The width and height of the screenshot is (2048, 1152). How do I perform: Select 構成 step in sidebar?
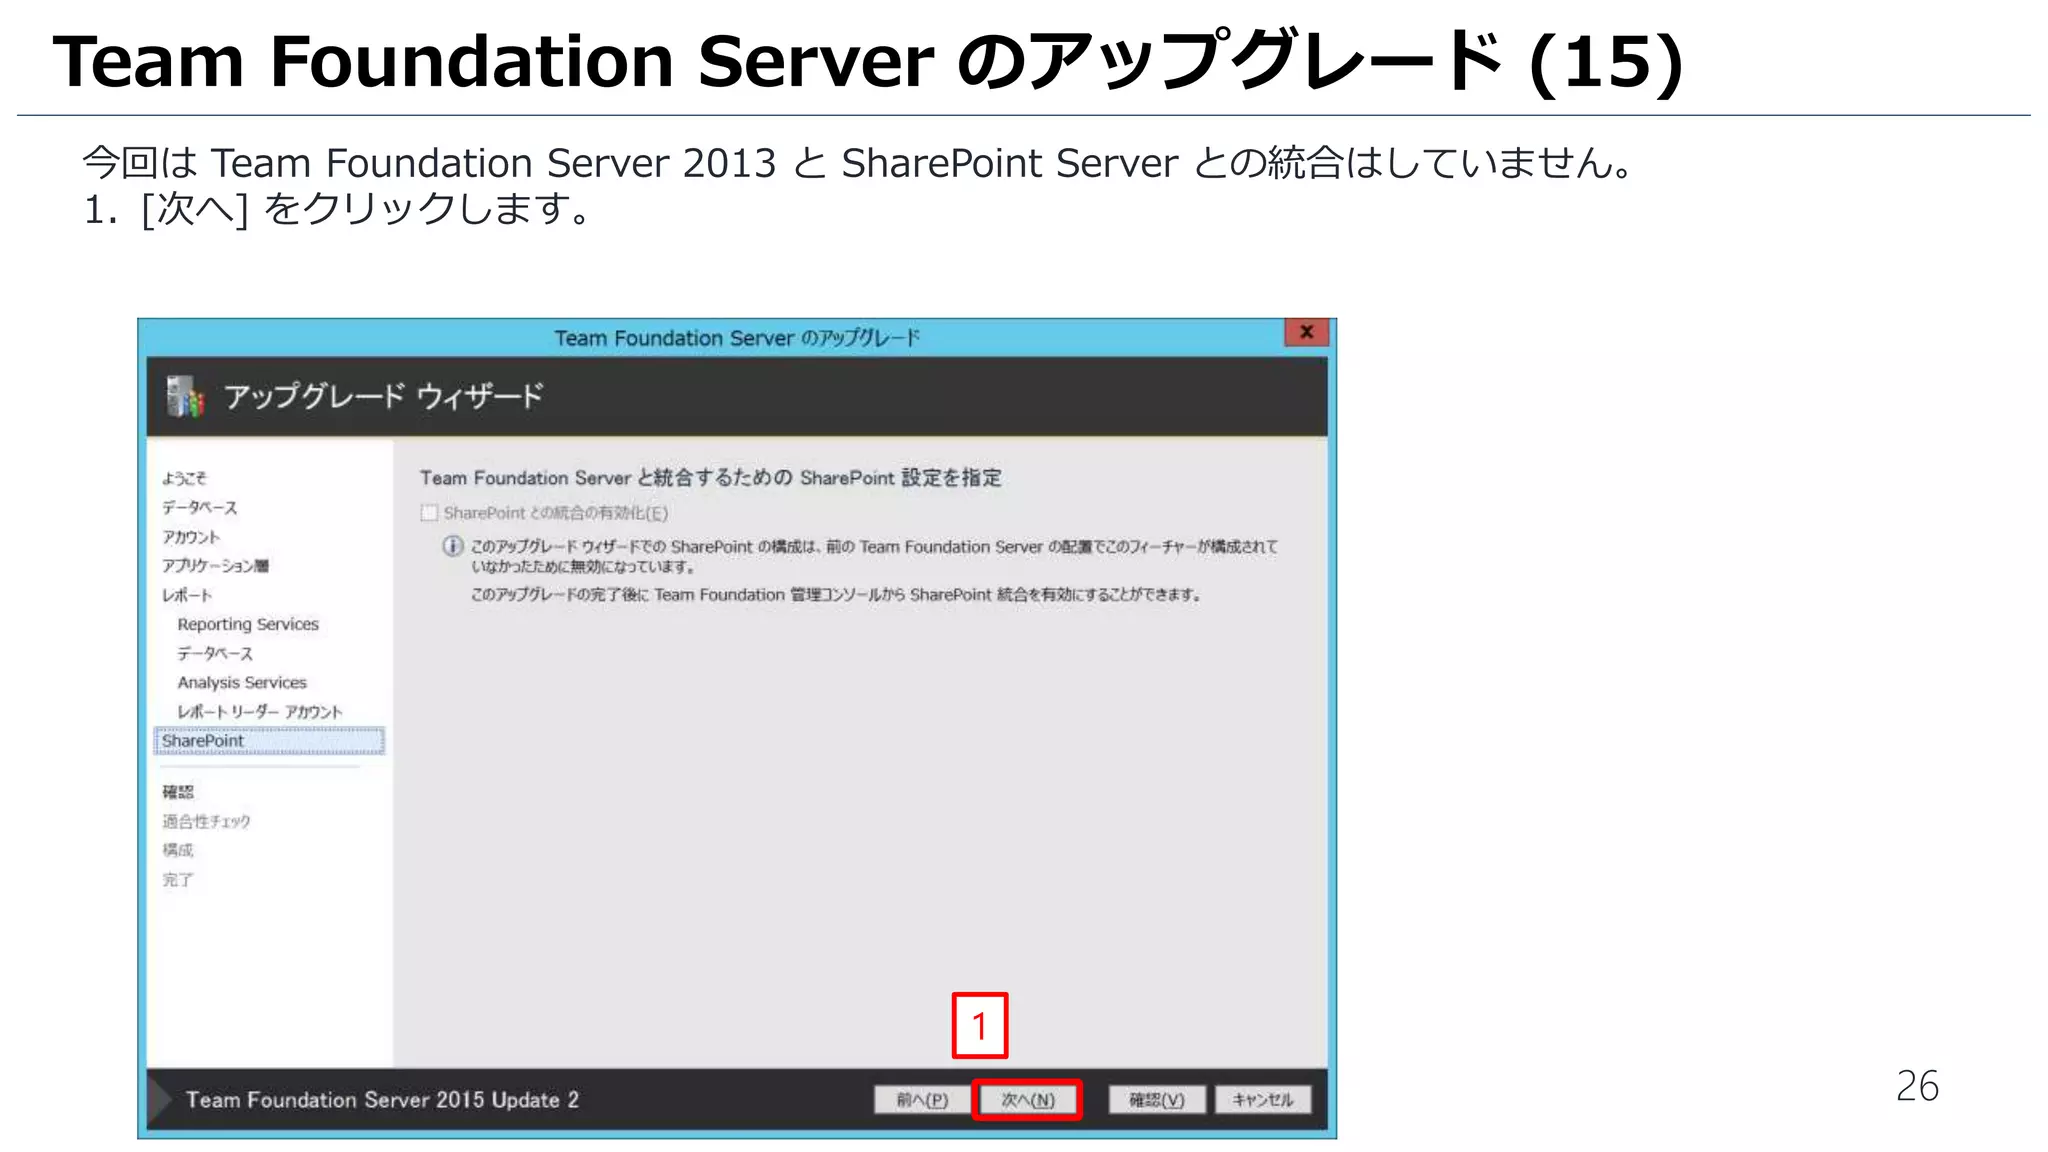click(178, 850)
